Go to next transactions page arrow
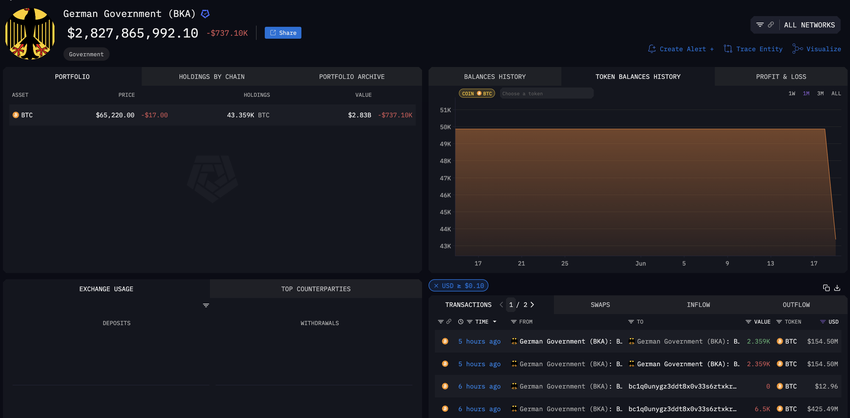This screenshot has height=418, width=850. tap(533, 305)
